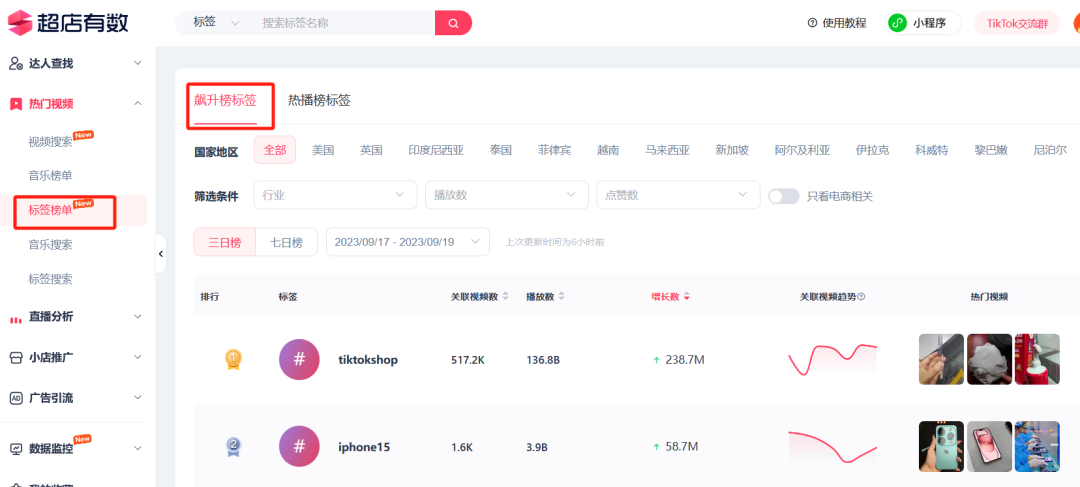1080x487 pixels.
Task: Open 标签榜单 in the sidebar
Action: point(50,211)
